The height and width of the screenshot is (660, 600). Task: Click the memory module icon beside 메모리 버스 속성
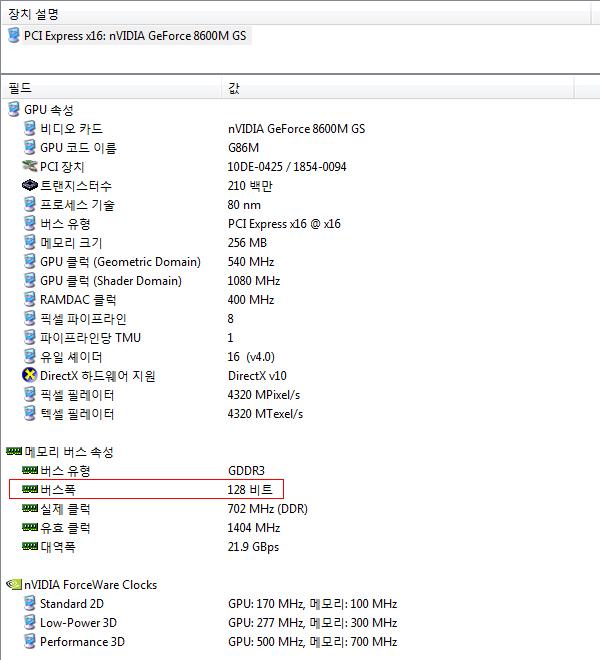pos(14,451)
